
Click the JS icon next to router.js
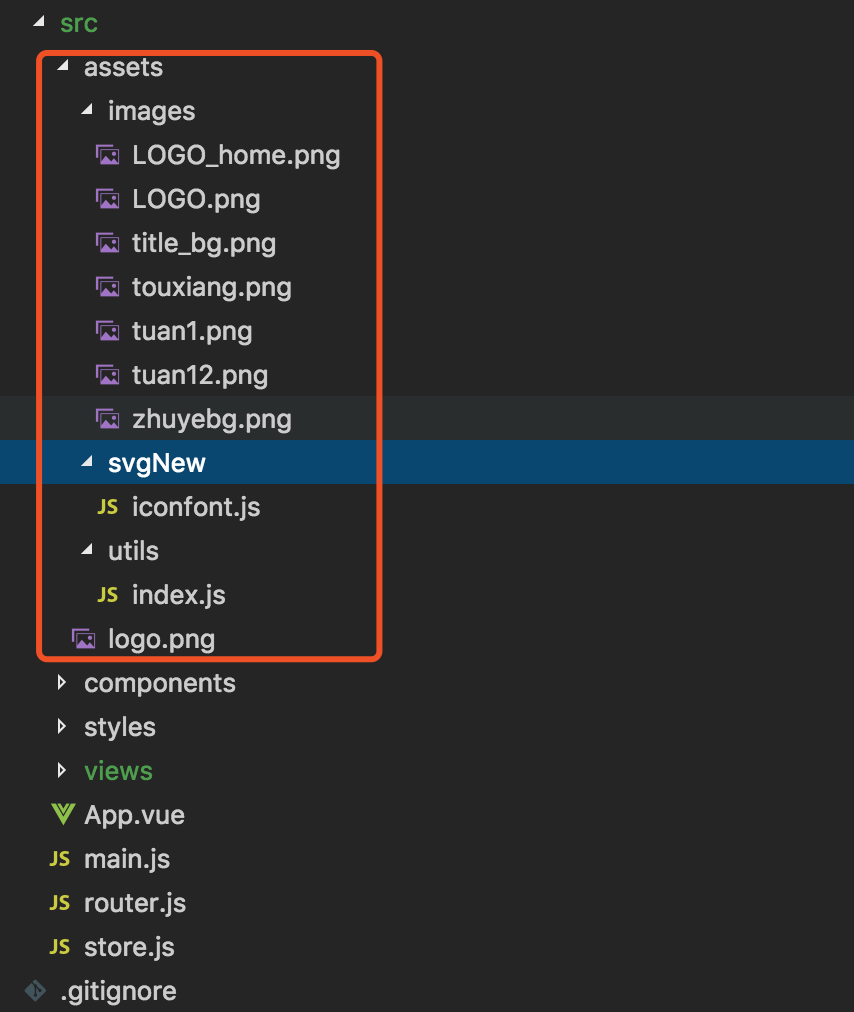pyautogui.click(x=60, y=903)
